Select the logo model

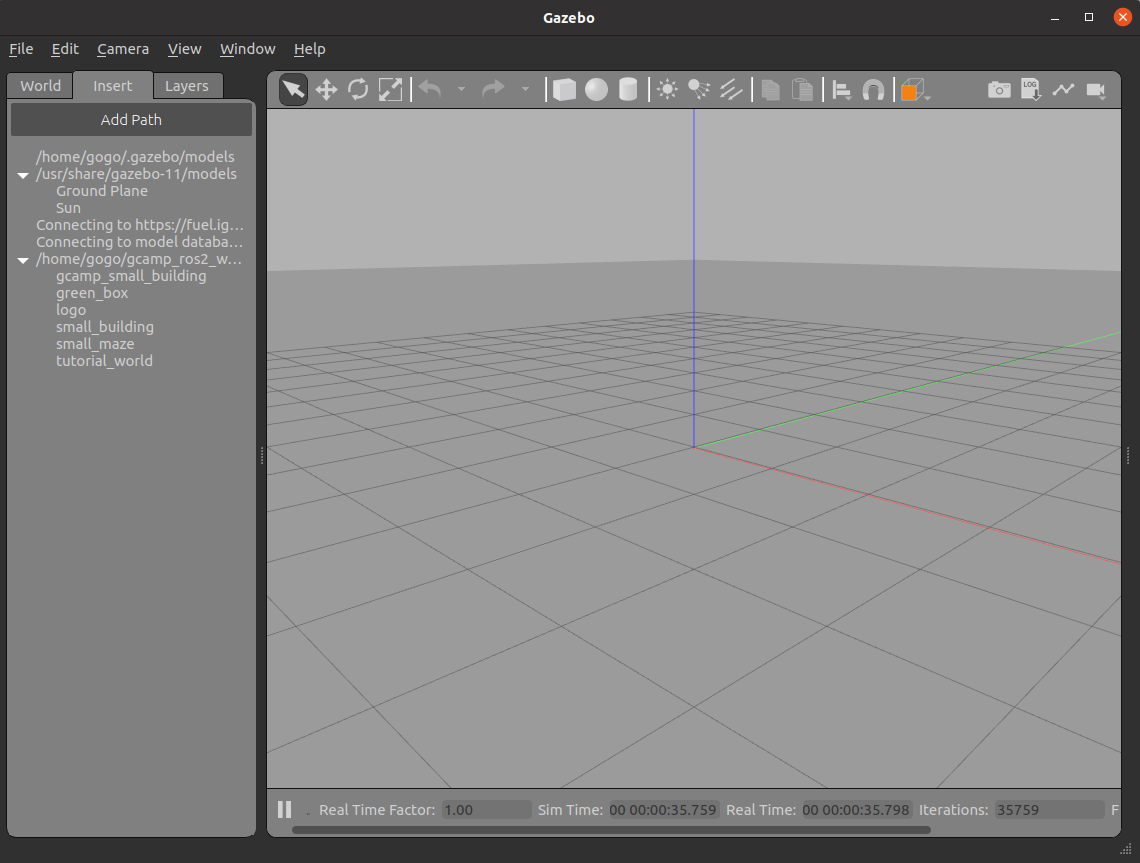point(71,310)
